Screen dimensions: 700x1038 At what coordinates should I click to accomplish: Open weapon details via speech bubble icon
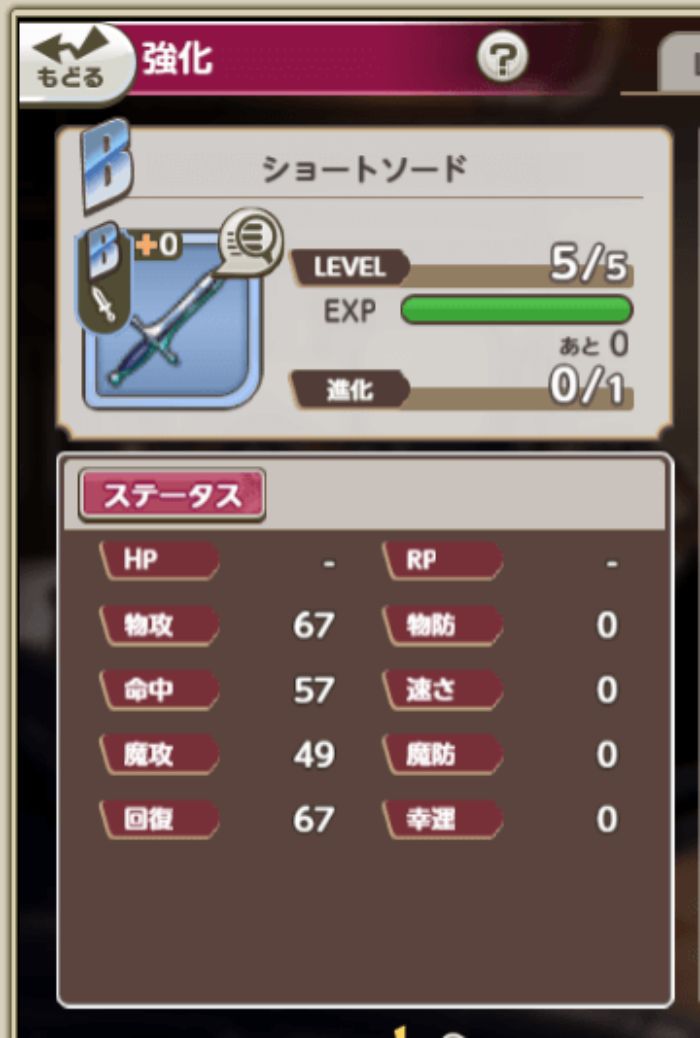(x=250, y=242)
